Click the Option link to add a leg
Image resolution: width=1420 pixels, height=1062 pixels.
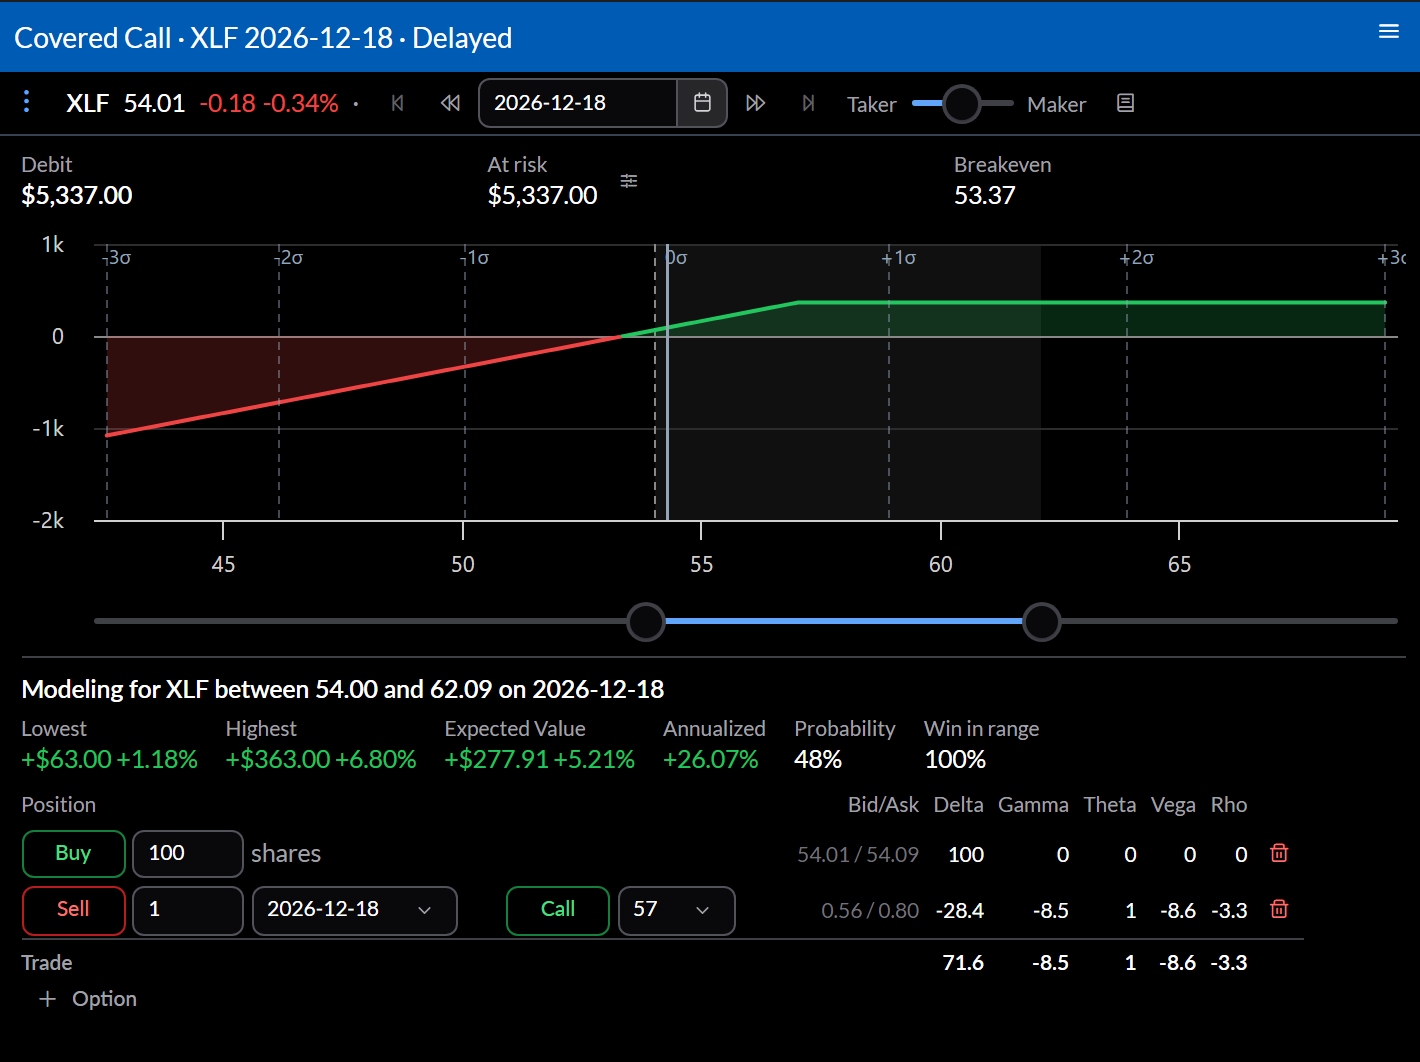[104, 999]
